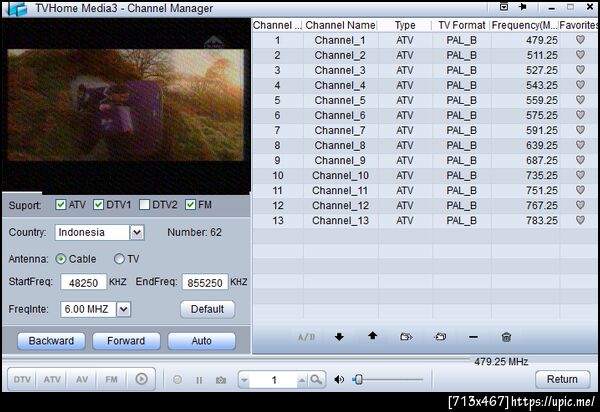Toggle favorite heart for Channel_2
Image resolution: width=600 pixels, height=412 pixels.
(x=580, y=55)
